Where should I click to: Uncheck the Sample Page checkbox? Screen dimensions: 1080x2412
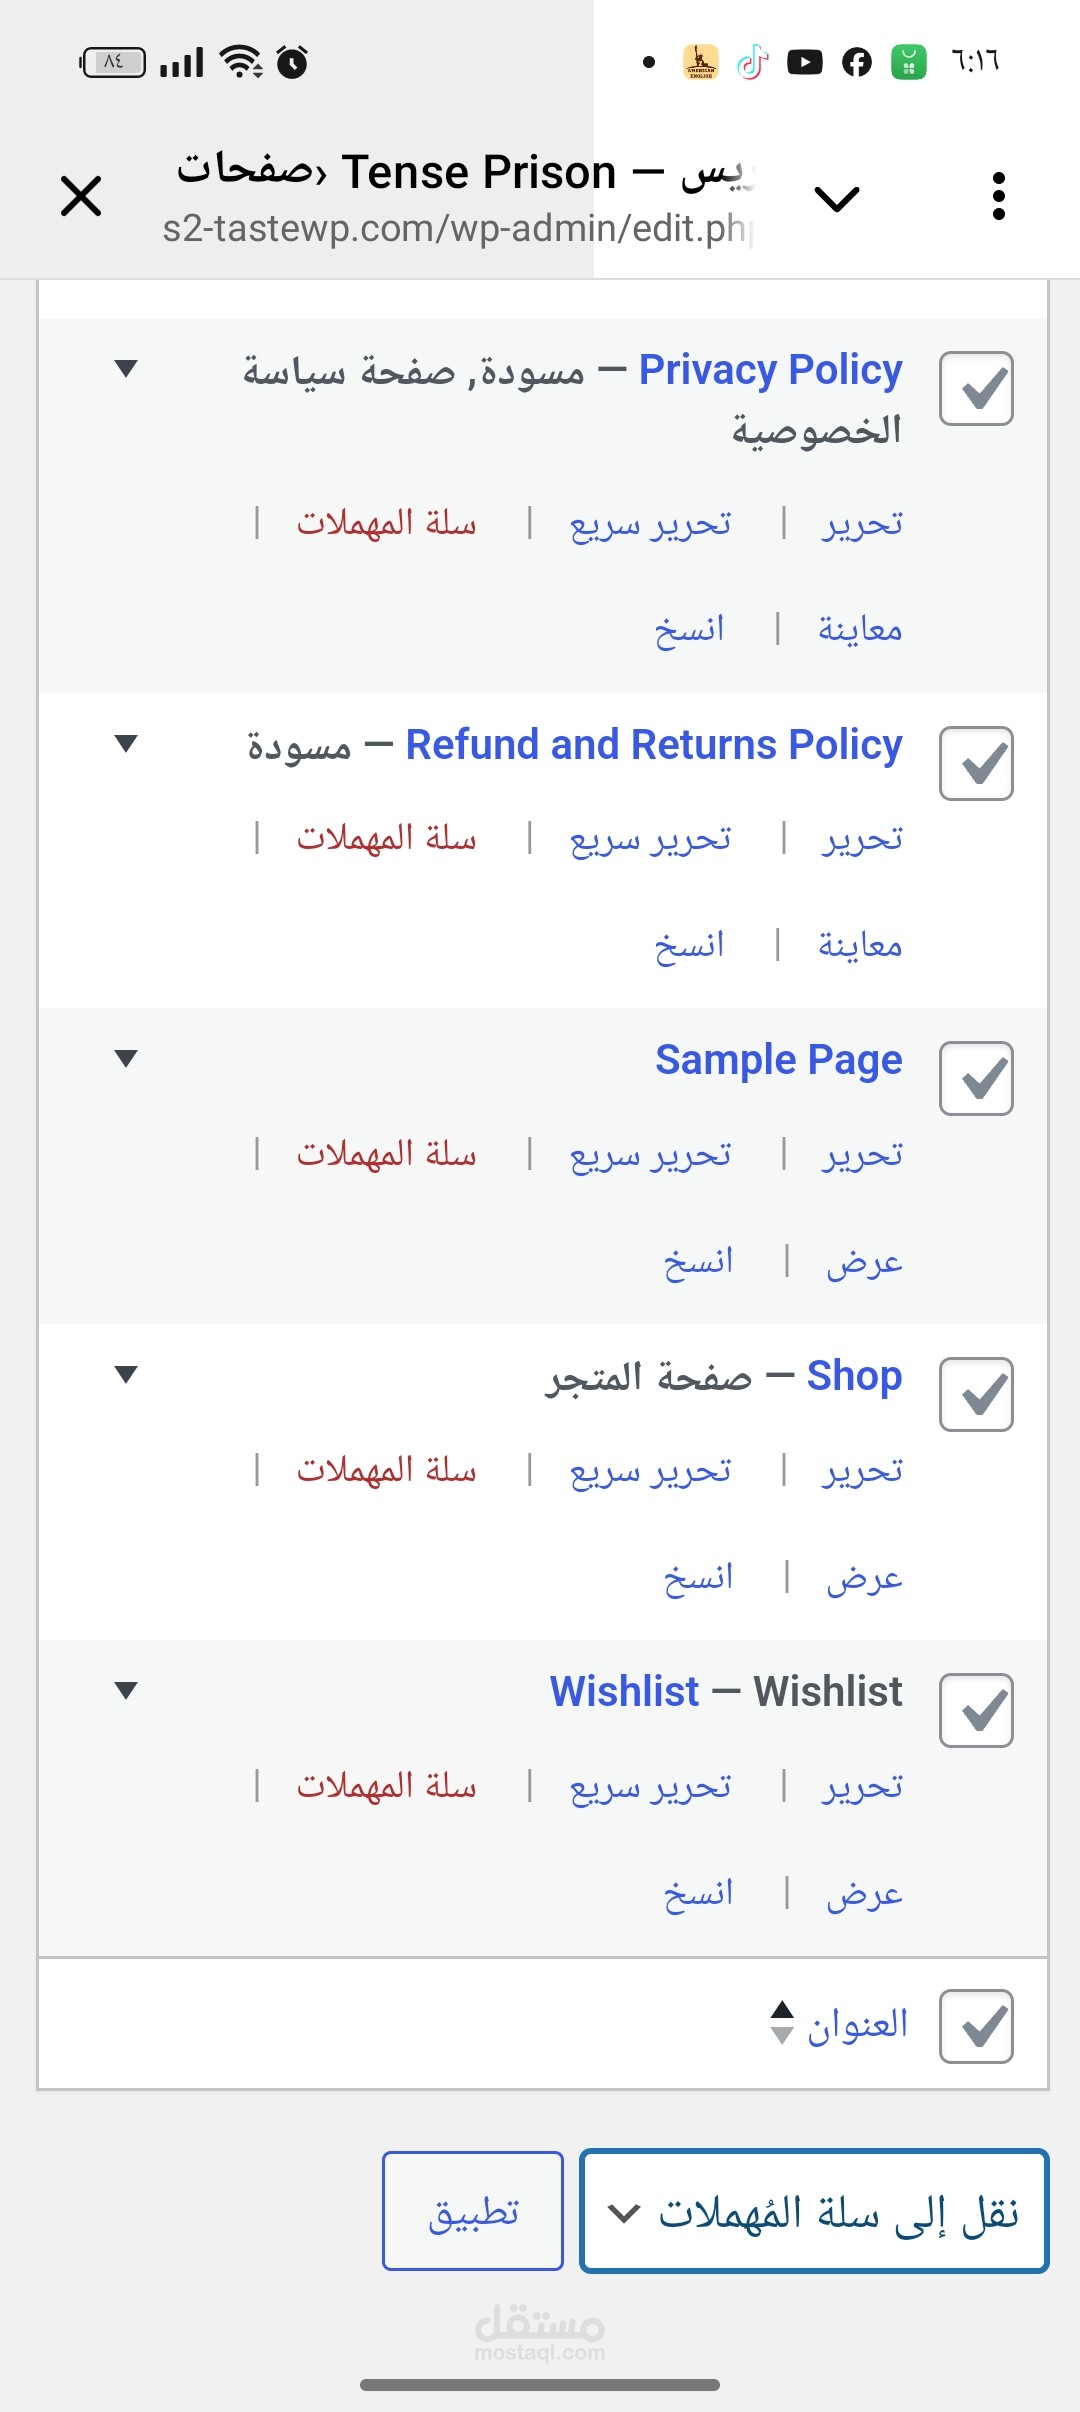pyautogui.click(x=976, y=1079)
